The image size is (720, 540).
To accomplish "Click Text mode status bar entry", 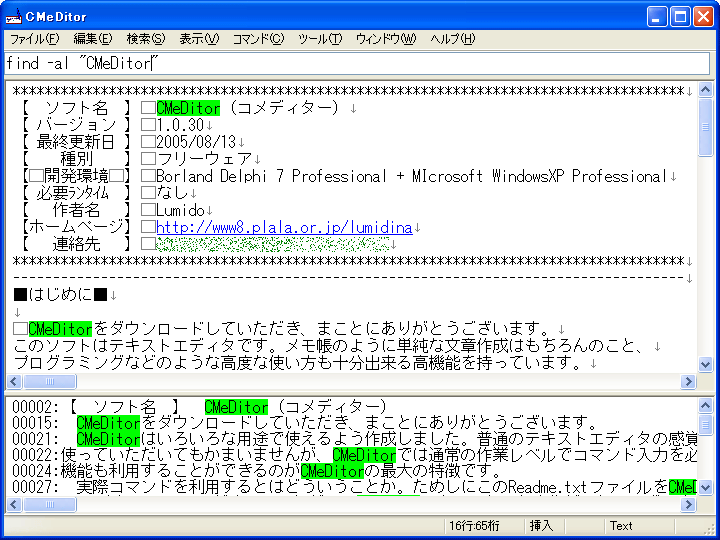I will tap(621, 526).
